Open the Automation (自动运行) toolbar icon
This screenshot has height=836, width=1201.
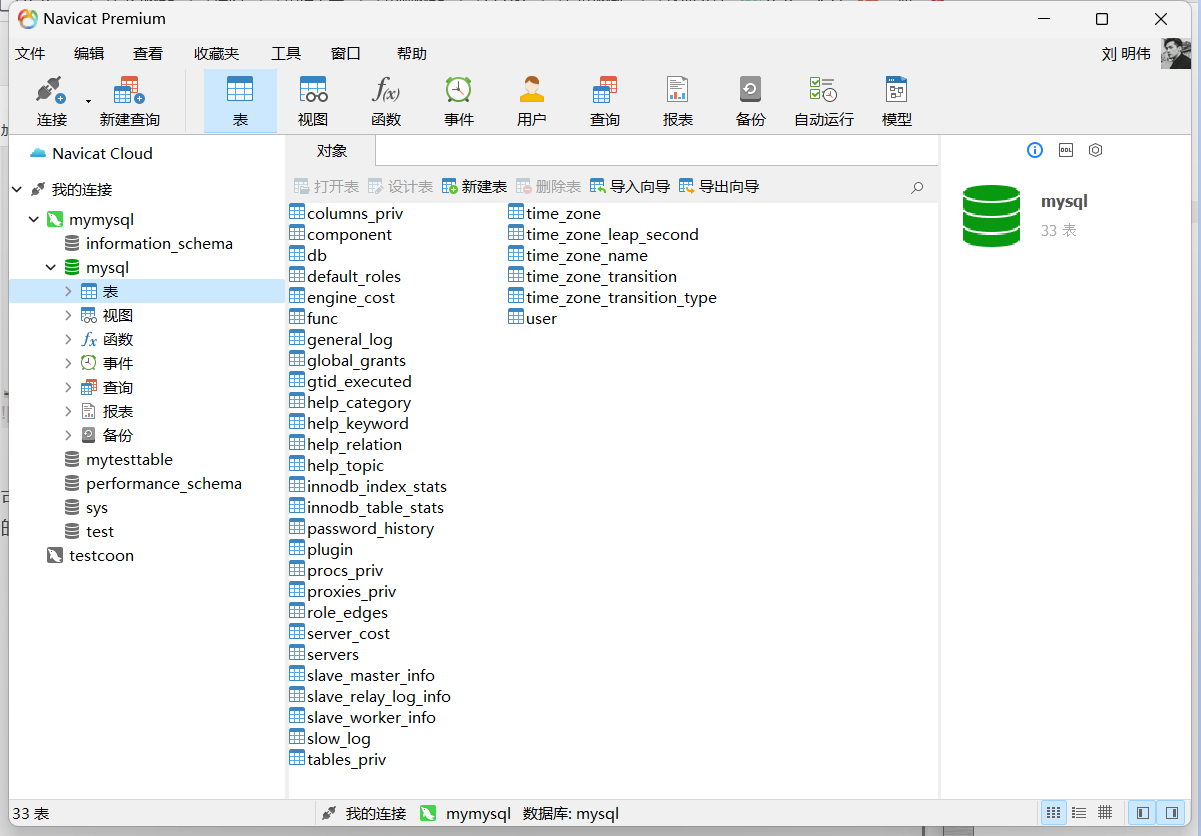824,102
